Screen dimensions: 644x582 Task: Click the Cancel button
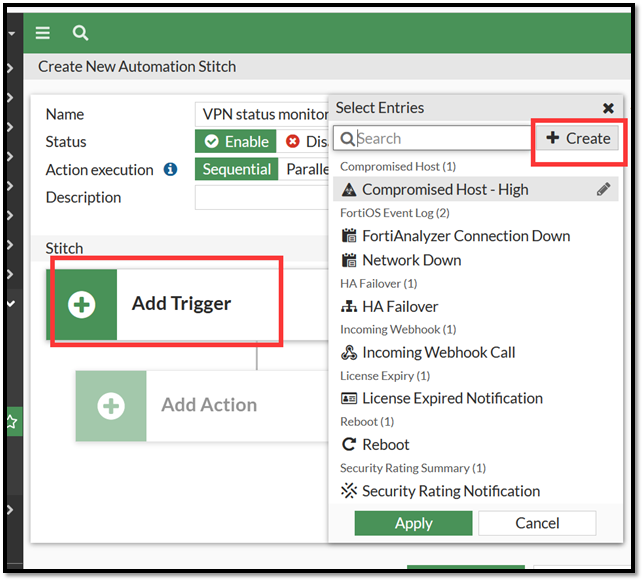pos(537,523)
